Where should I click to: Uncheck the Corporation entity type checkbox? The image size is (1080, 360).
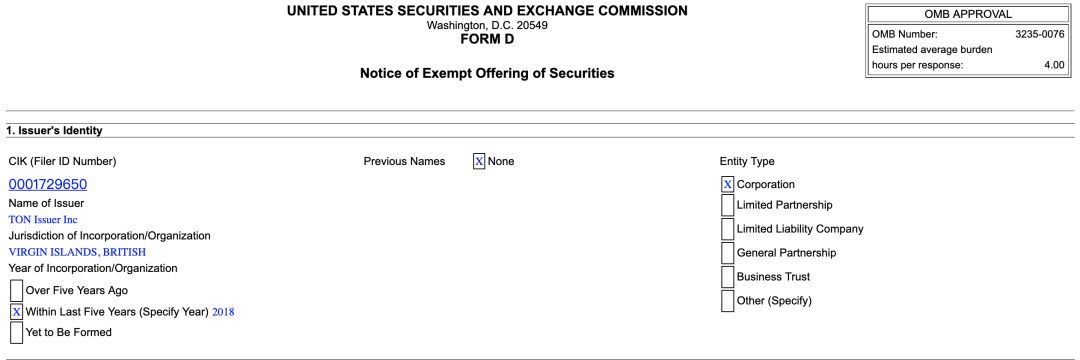(727, 184)
